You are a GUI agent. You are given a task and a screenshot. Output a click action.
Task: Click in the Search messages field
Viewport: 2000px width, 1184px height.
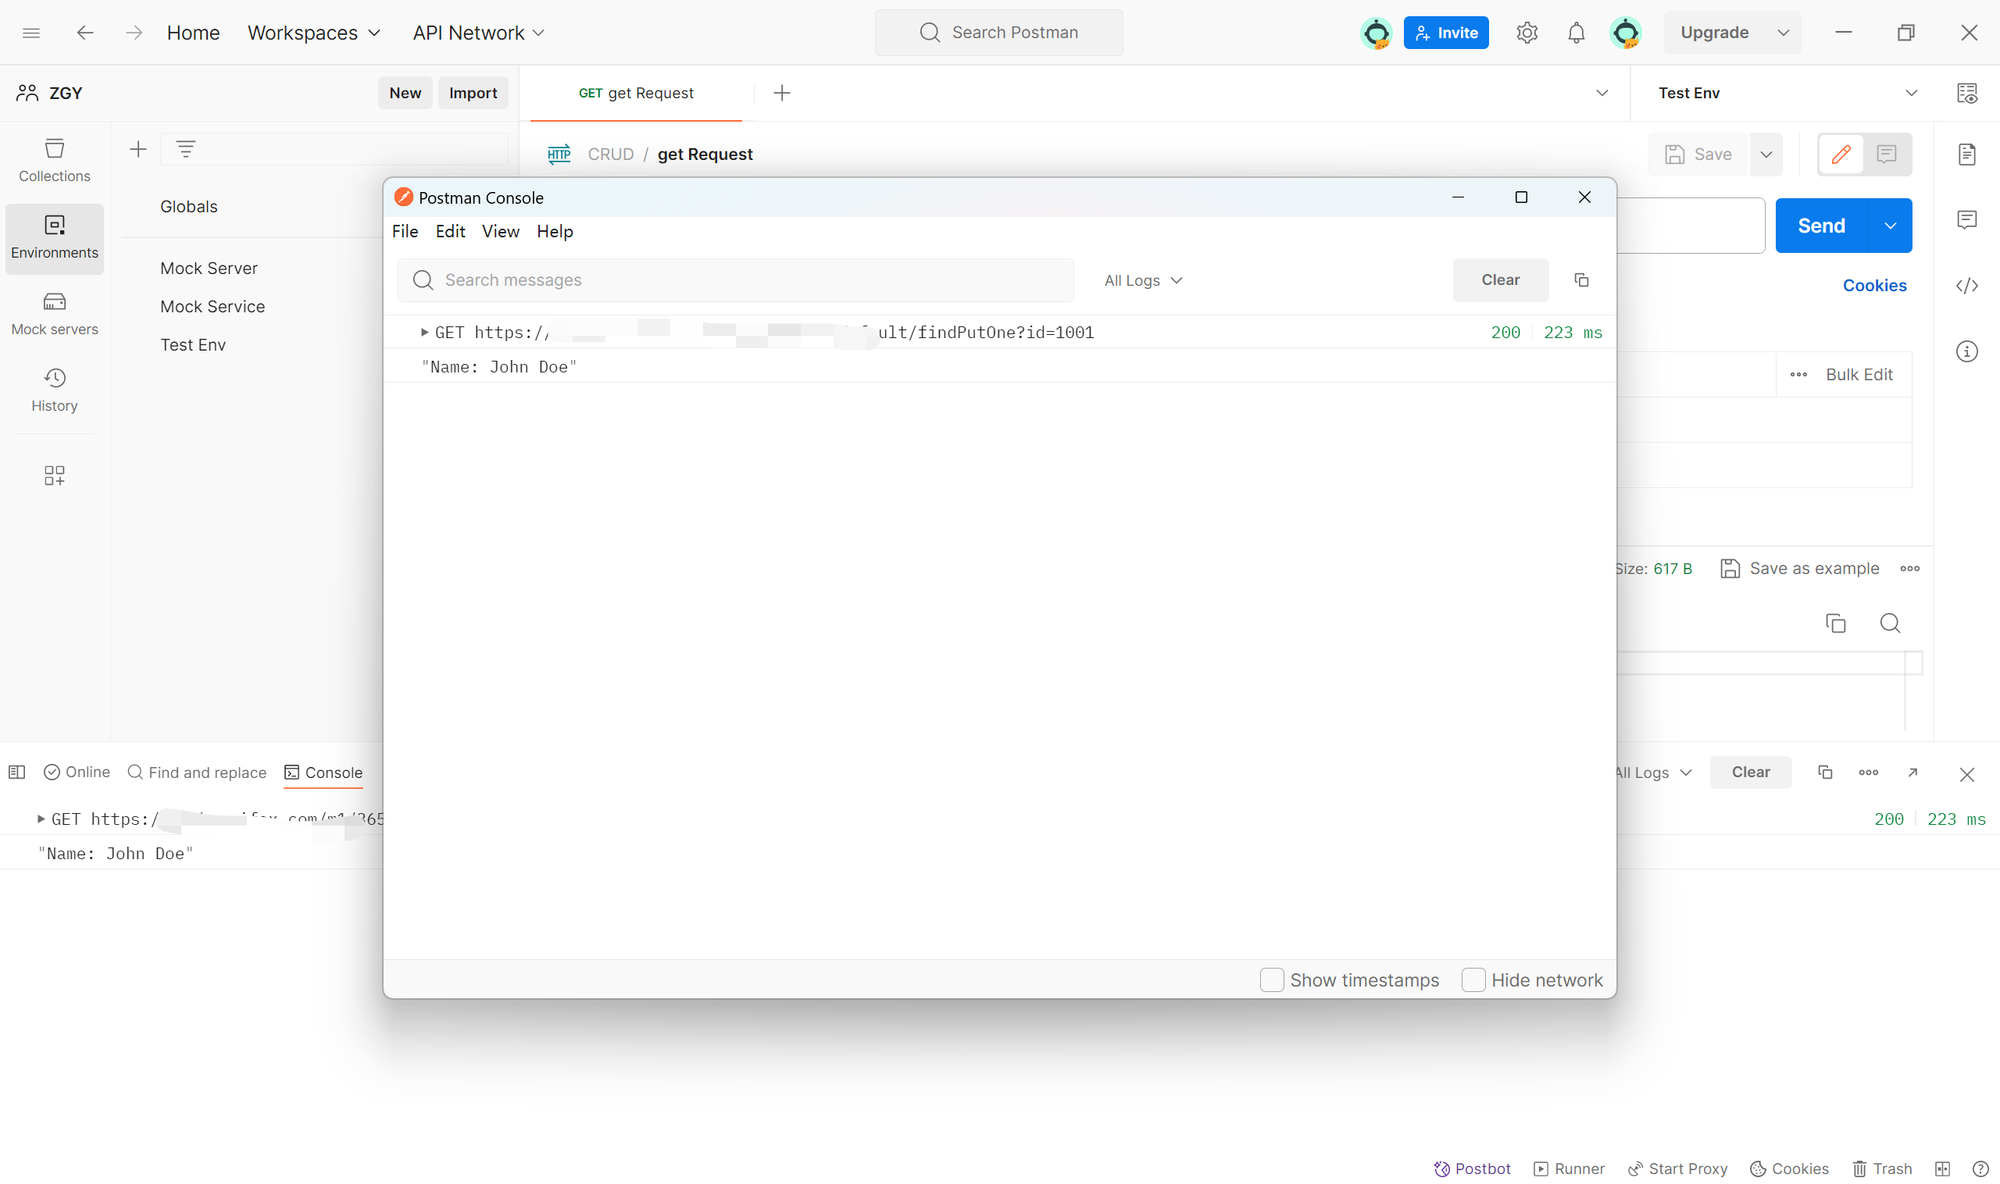(736, 280)
